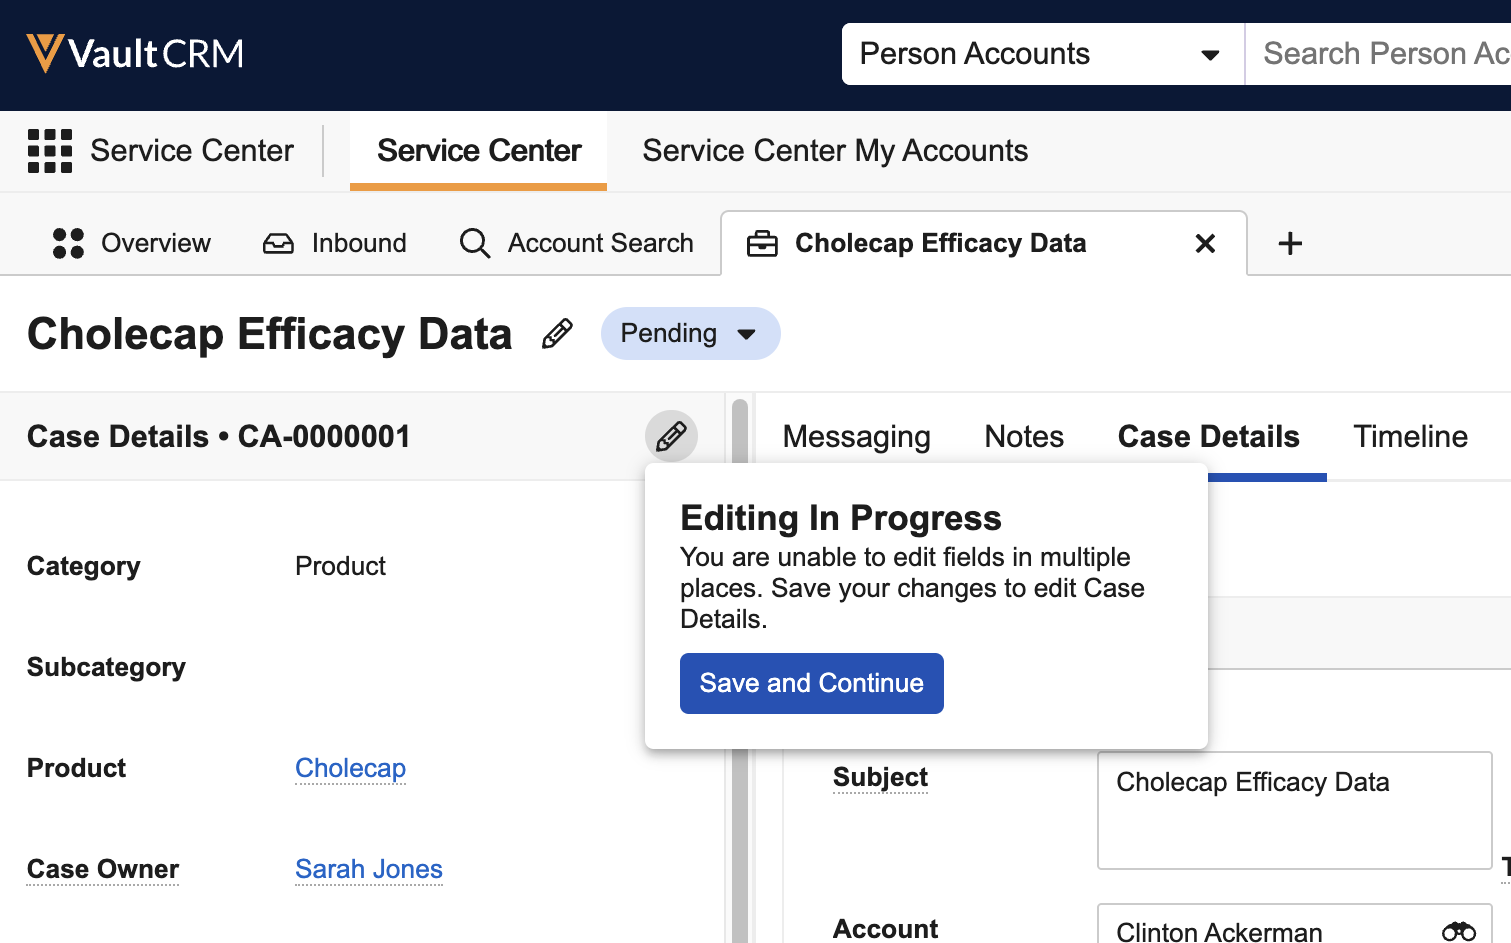The width and height of the screenshot is (1511, 943).
Task: Click the pencil icon beside the case title
Action: (x=557, y=334)
